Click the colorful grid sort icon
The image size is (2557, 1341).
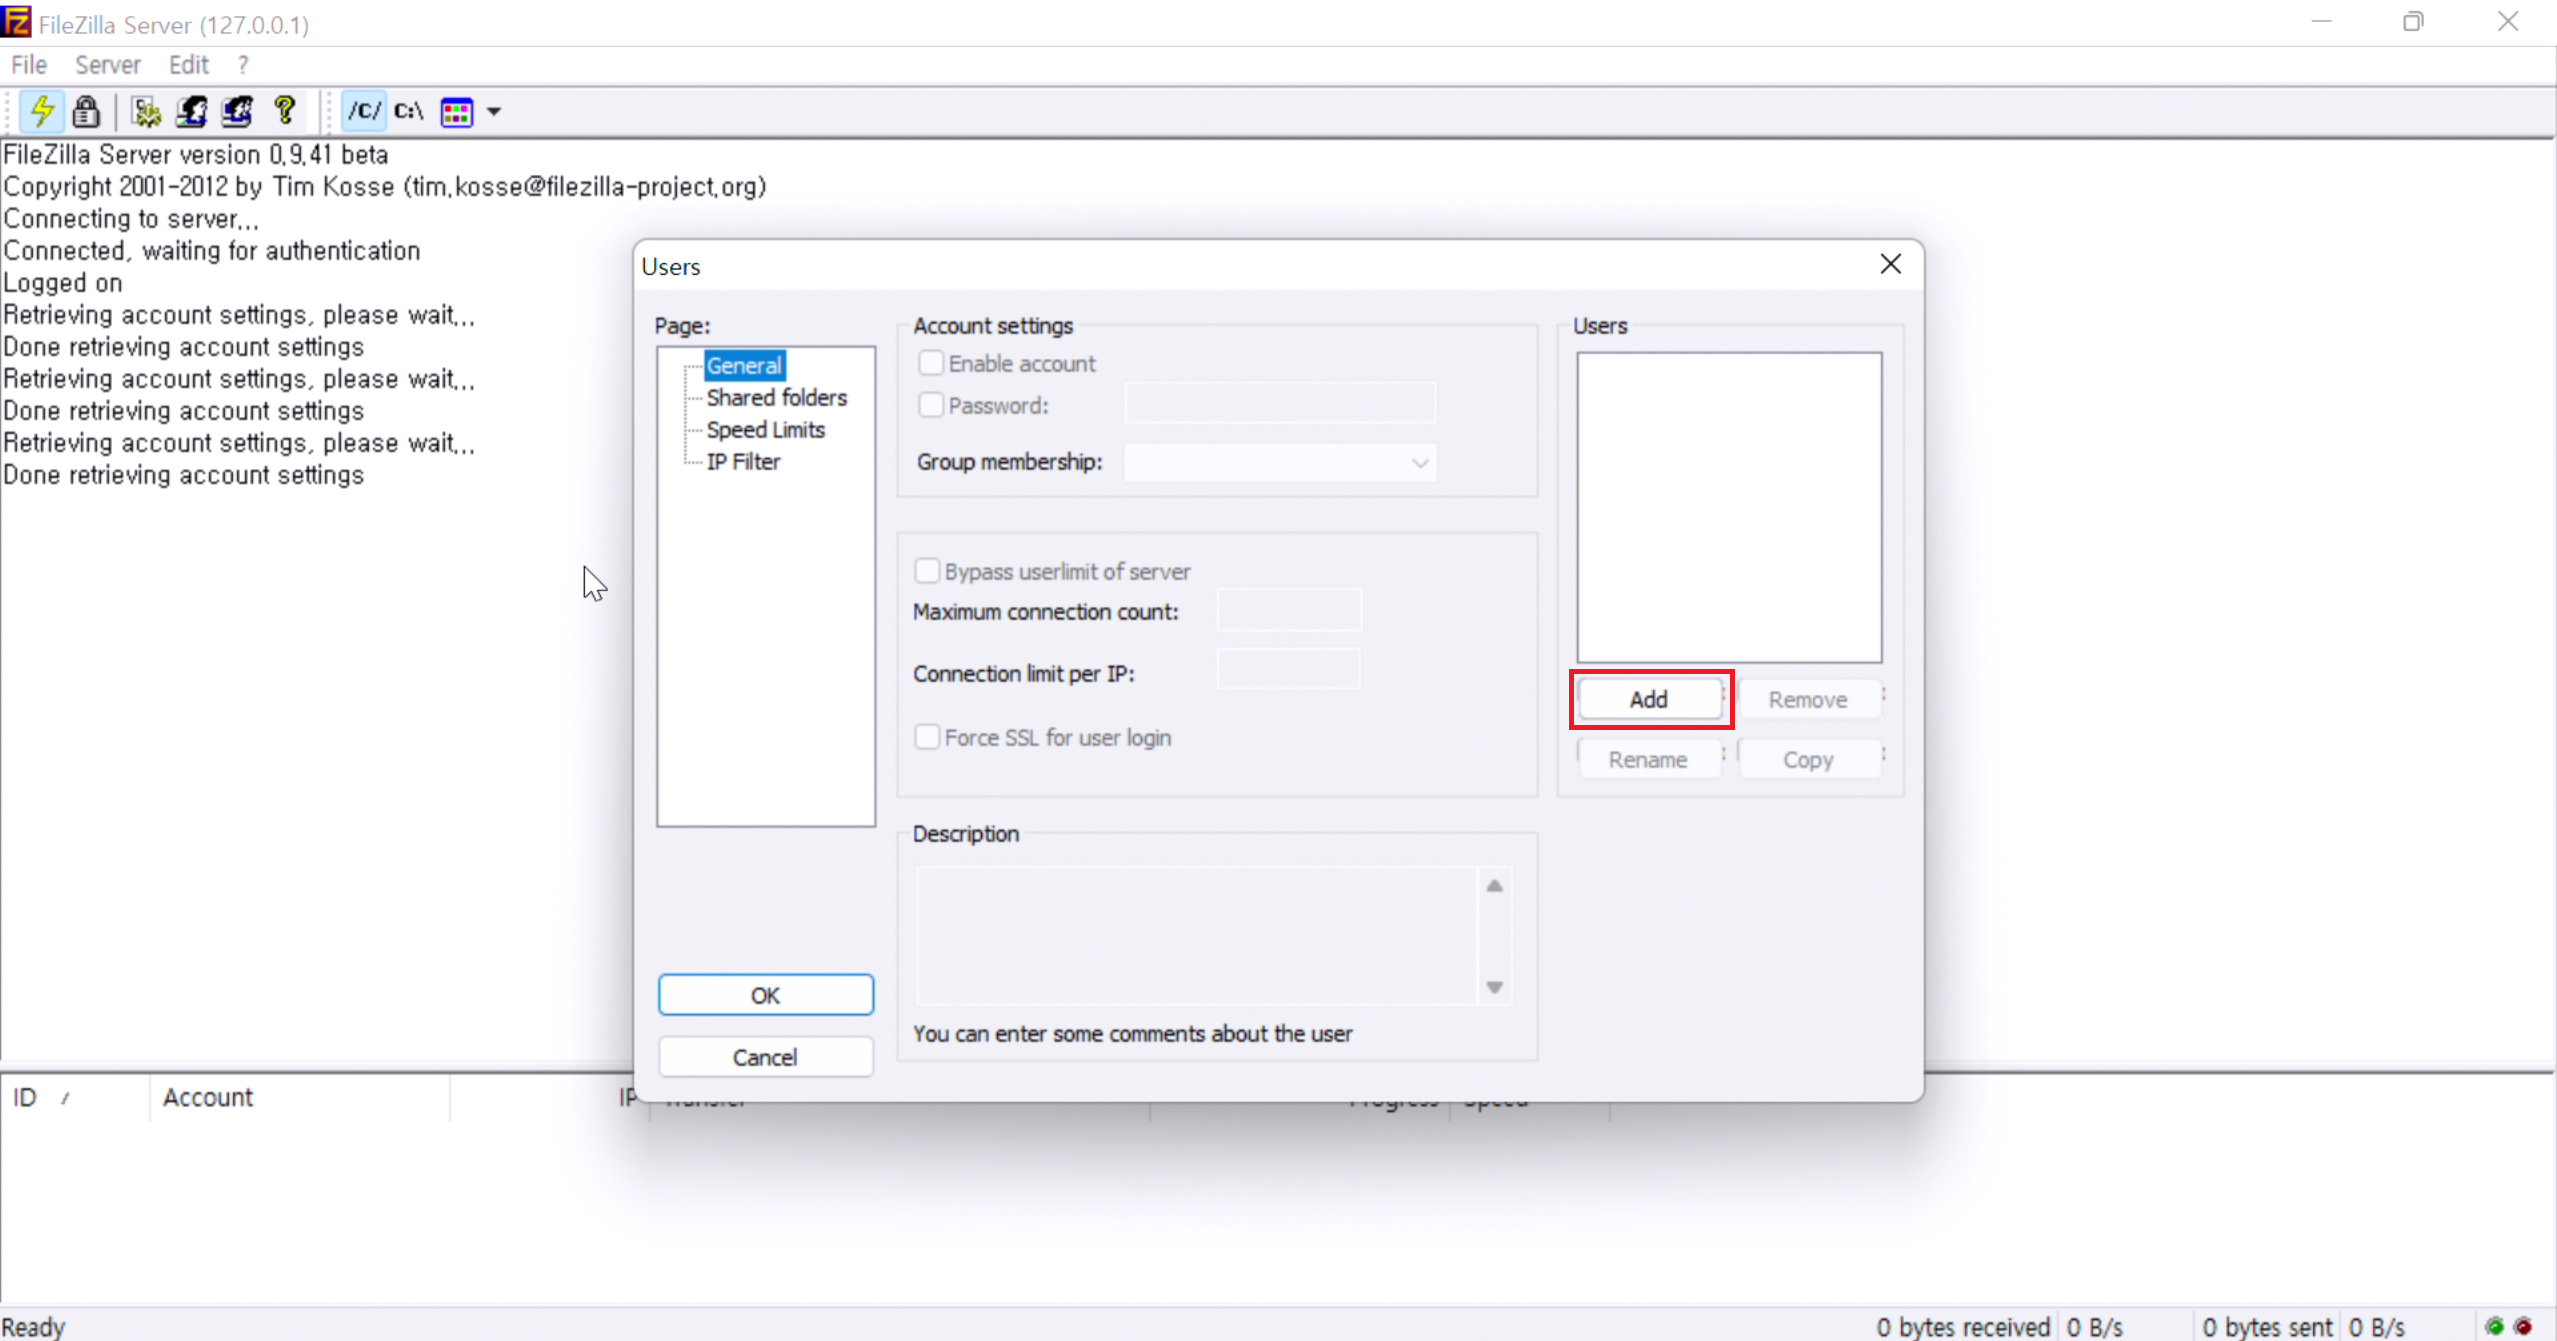[x=457, y=112]
